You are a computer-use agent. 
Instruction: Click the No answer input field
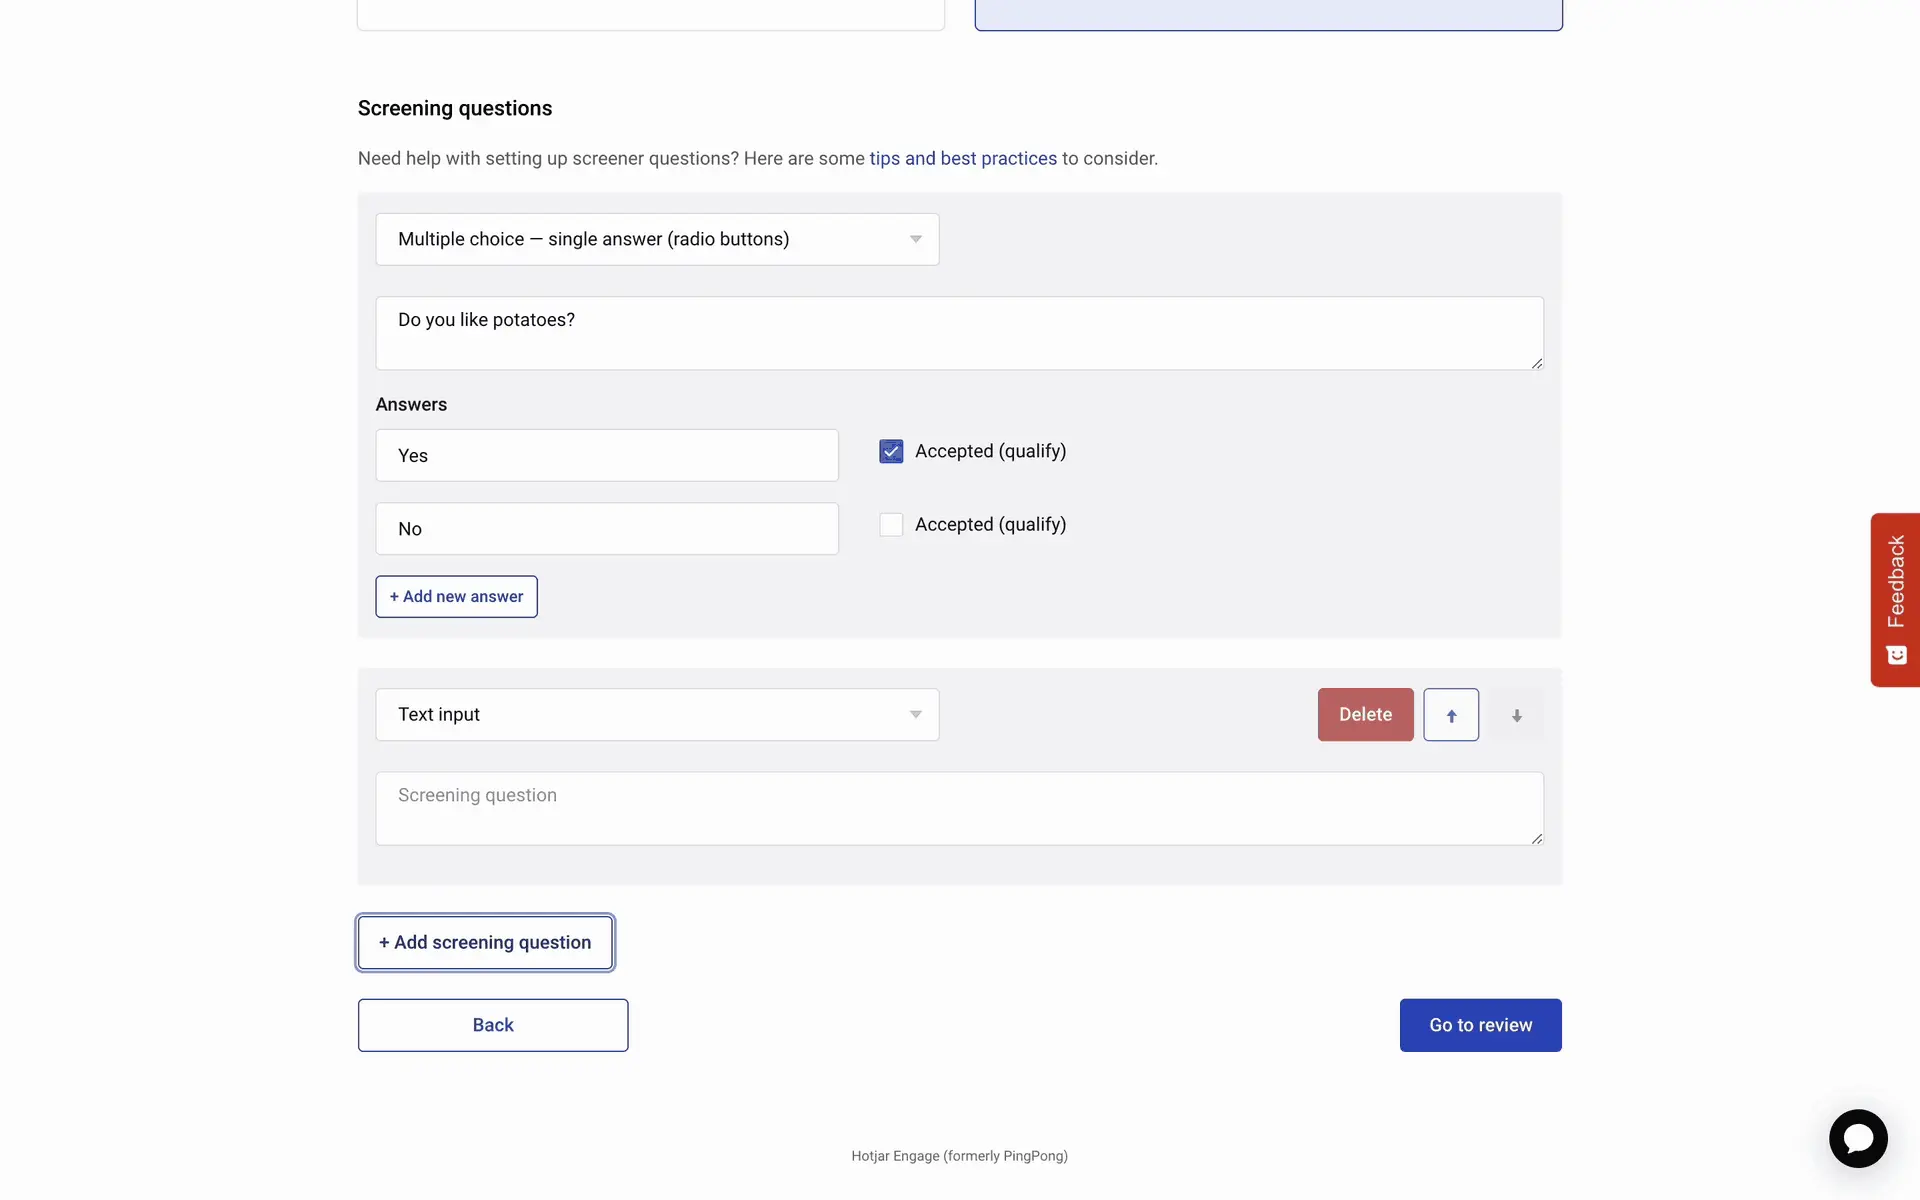606,529
